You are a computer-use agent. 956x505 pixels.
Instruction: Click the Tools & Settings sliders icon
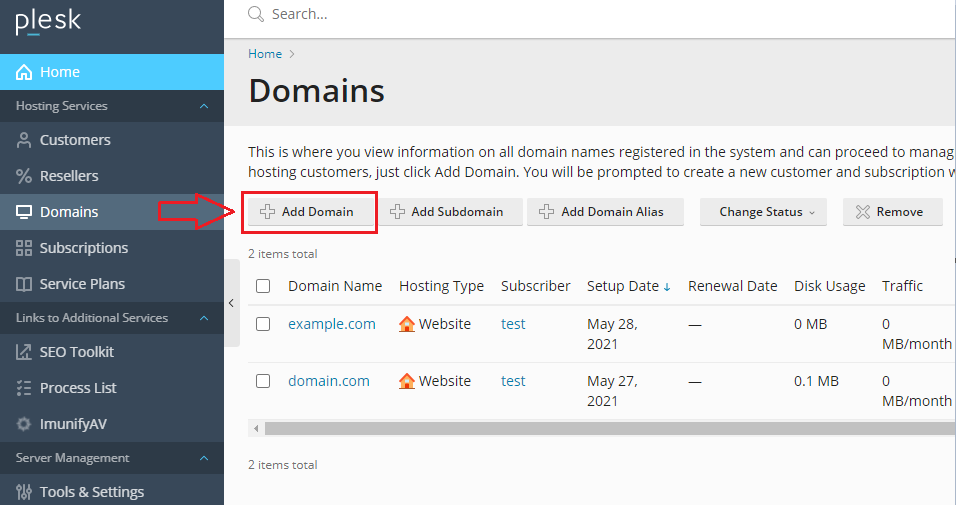24,492
